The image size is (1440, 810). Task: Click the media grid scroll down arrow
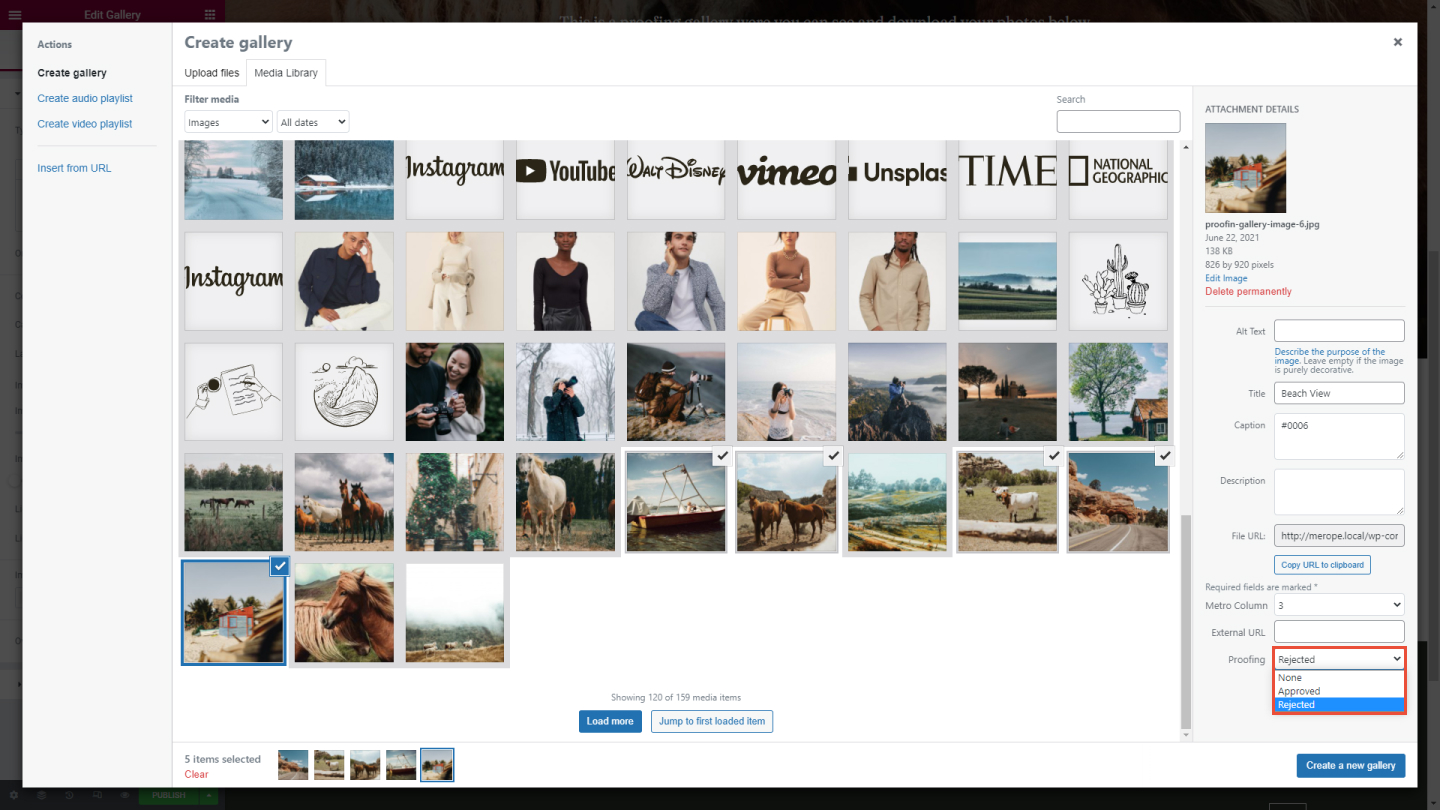click(1186, 735)
